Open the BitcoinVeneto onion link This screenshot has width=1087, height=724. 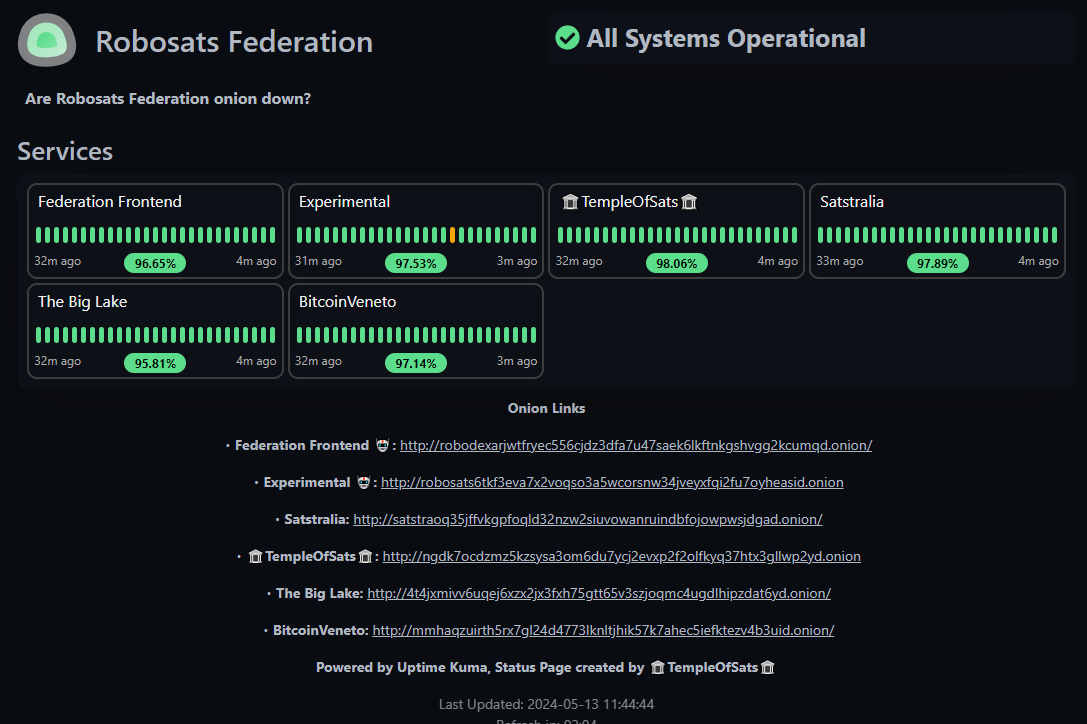tap(603, 630)
